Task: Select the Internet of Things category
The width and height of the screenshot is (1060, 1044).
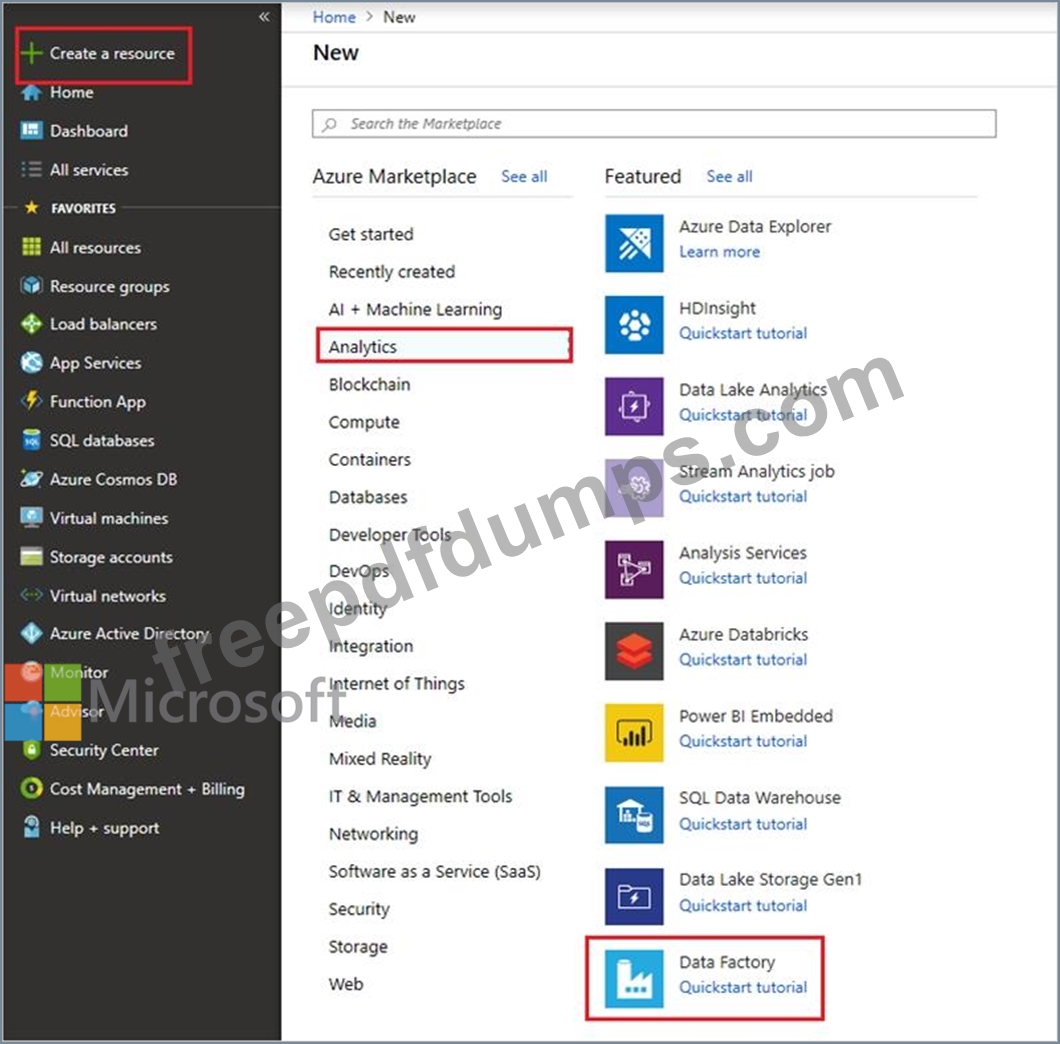Action: (x=397, y=684)
